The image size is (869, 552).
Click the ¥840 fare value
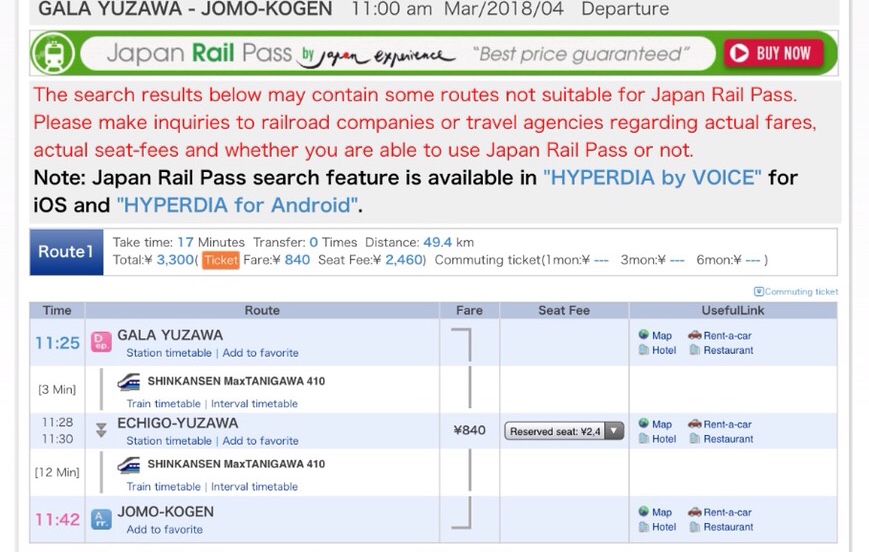point(469,430)
